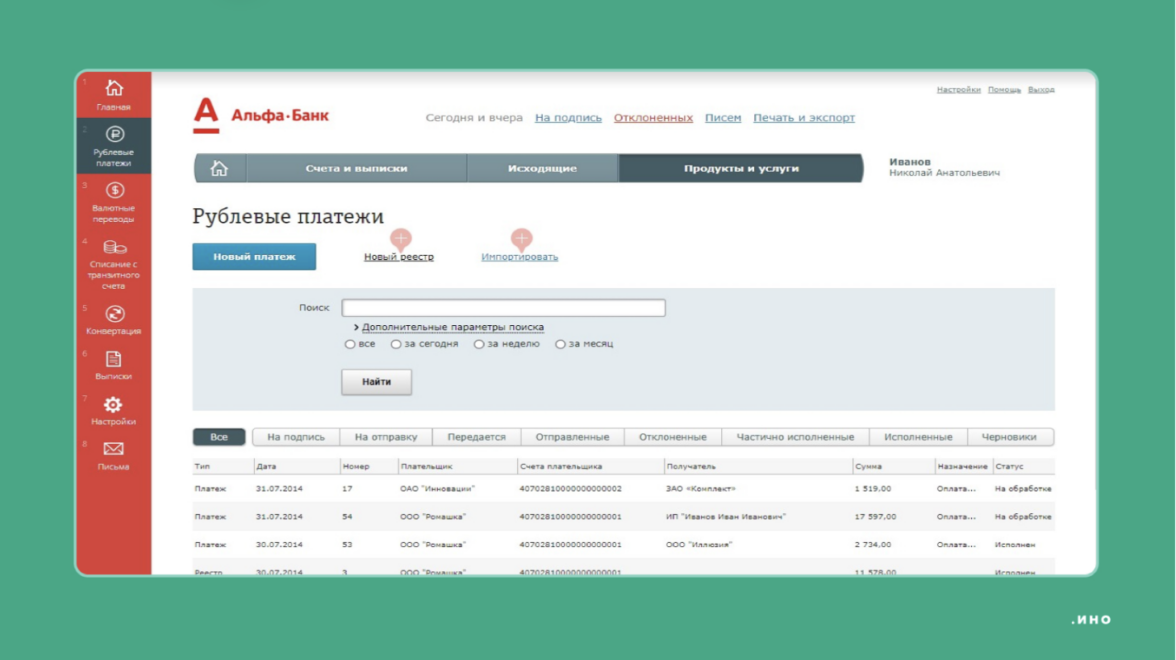
Task: Open Настройки gear icon in sidebar
Action: coord(114,405)
